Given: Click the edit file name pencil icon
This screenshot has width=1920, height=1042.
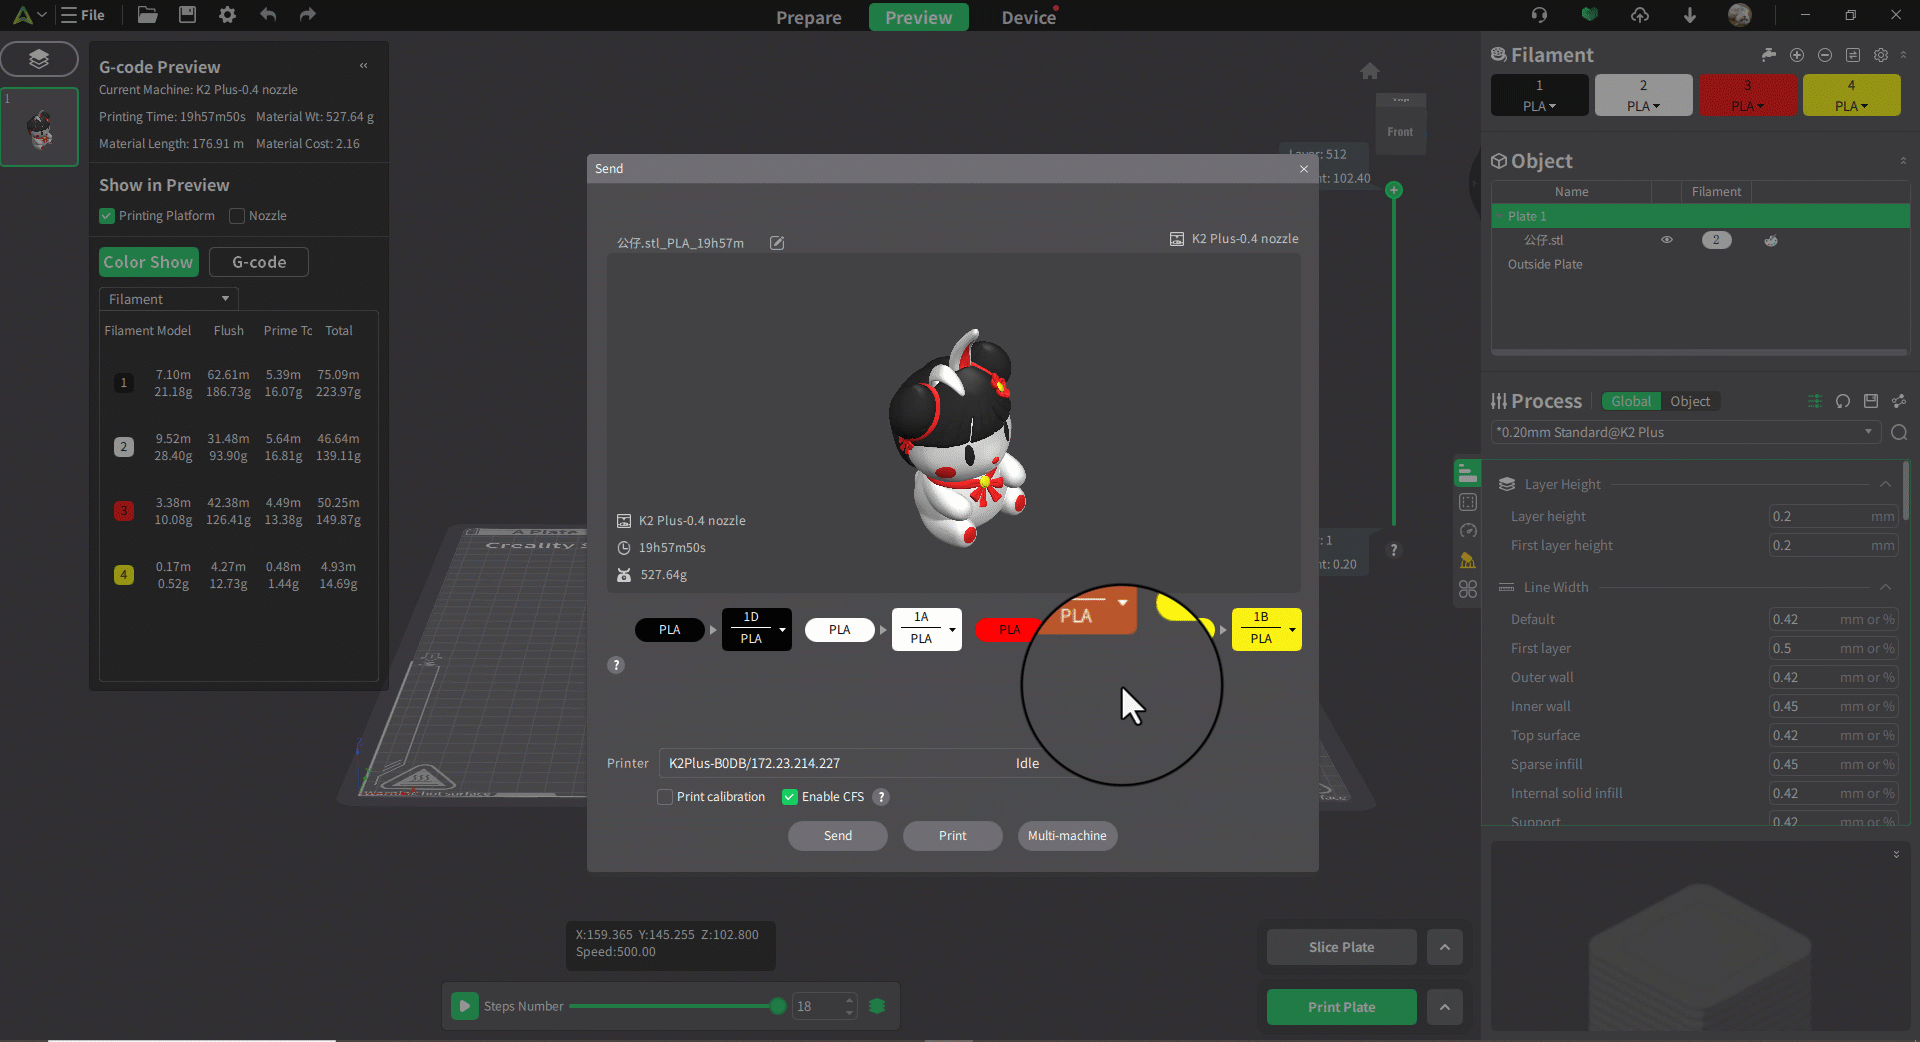Looking at the screenshot, I should (x=777, y=243).
